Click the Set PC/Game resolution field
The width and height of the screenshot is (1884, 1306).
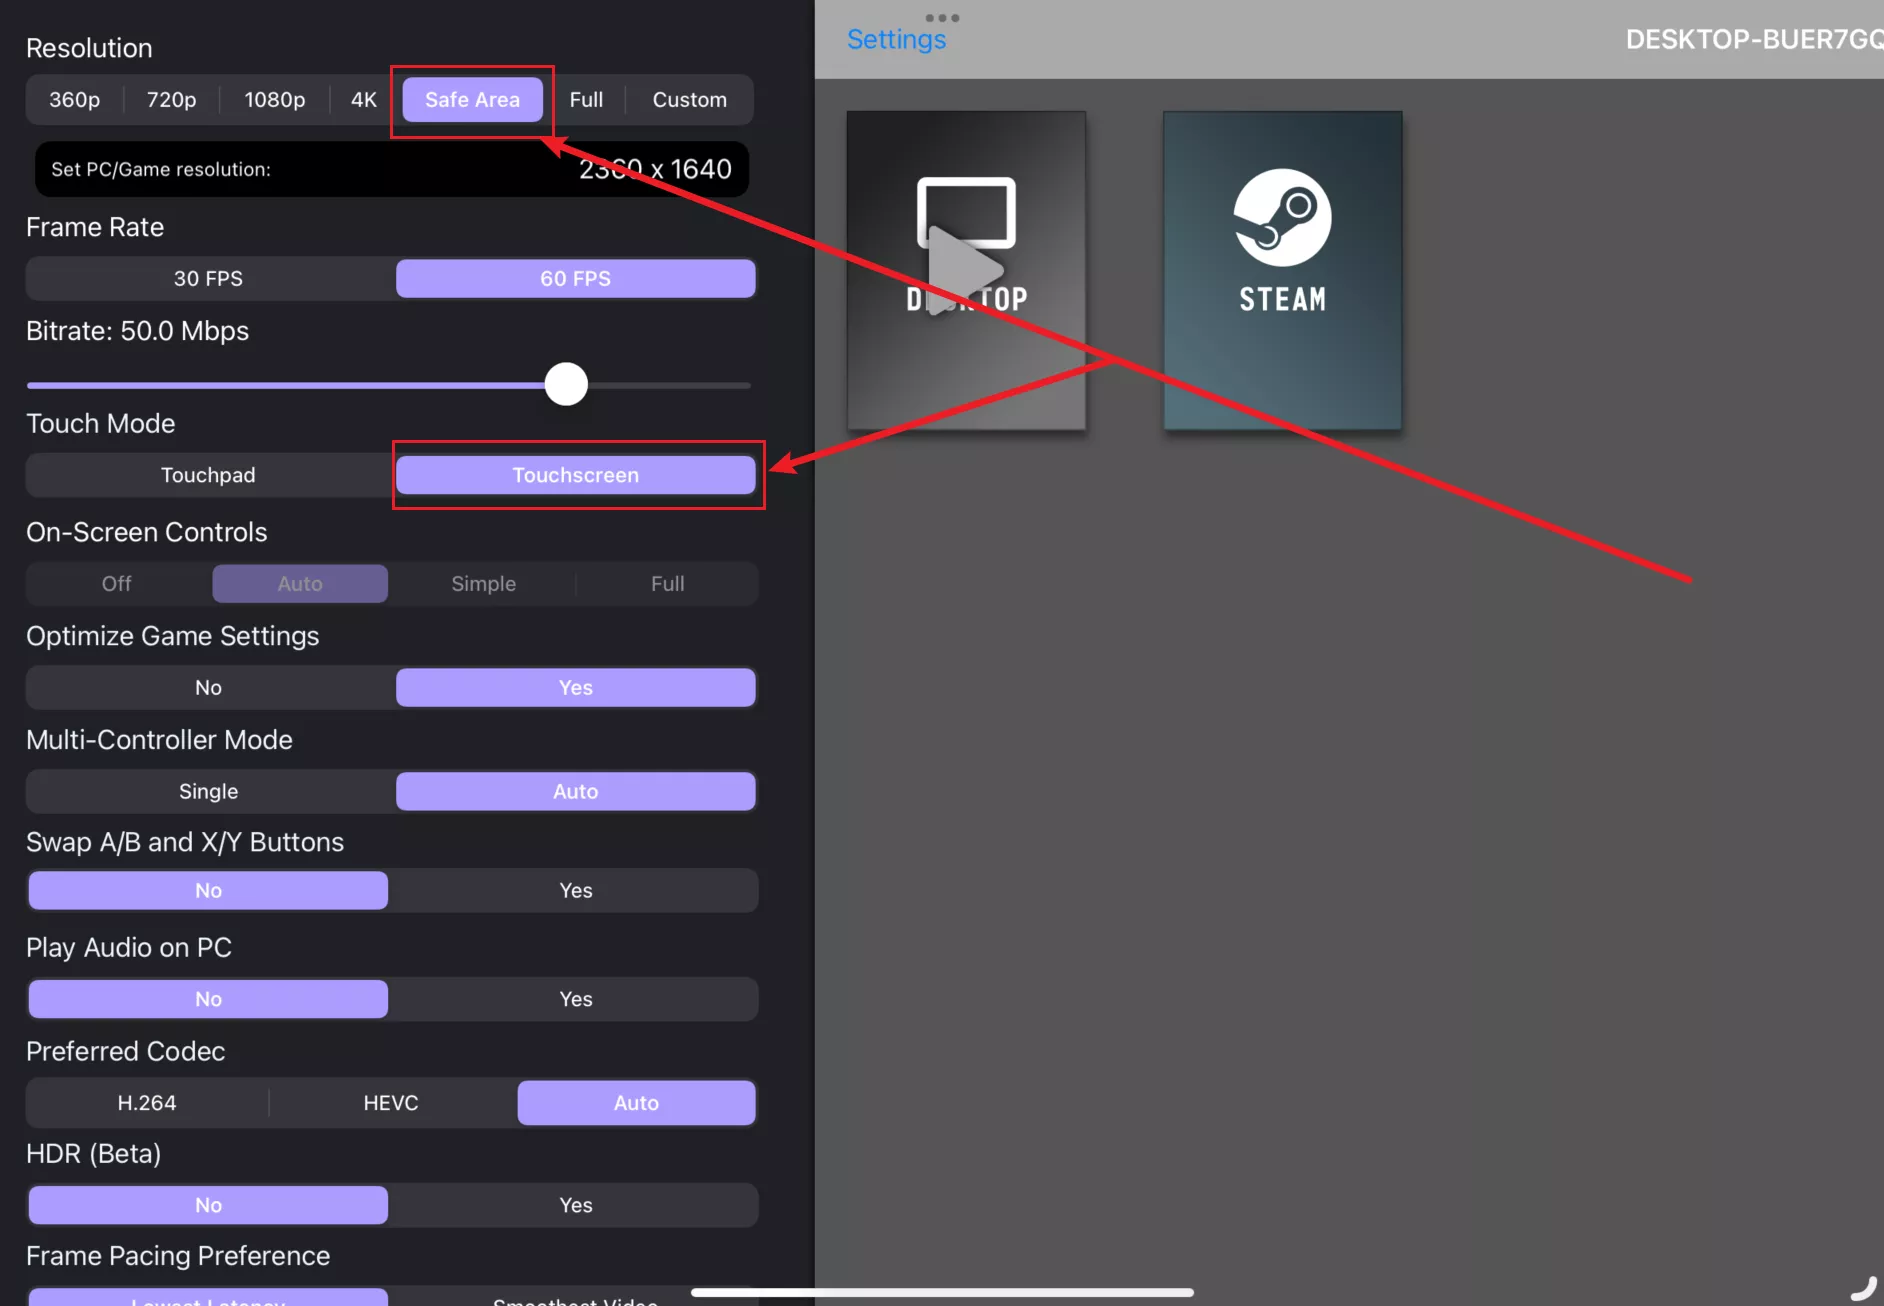pyautogui.click(x=392, y=169)
